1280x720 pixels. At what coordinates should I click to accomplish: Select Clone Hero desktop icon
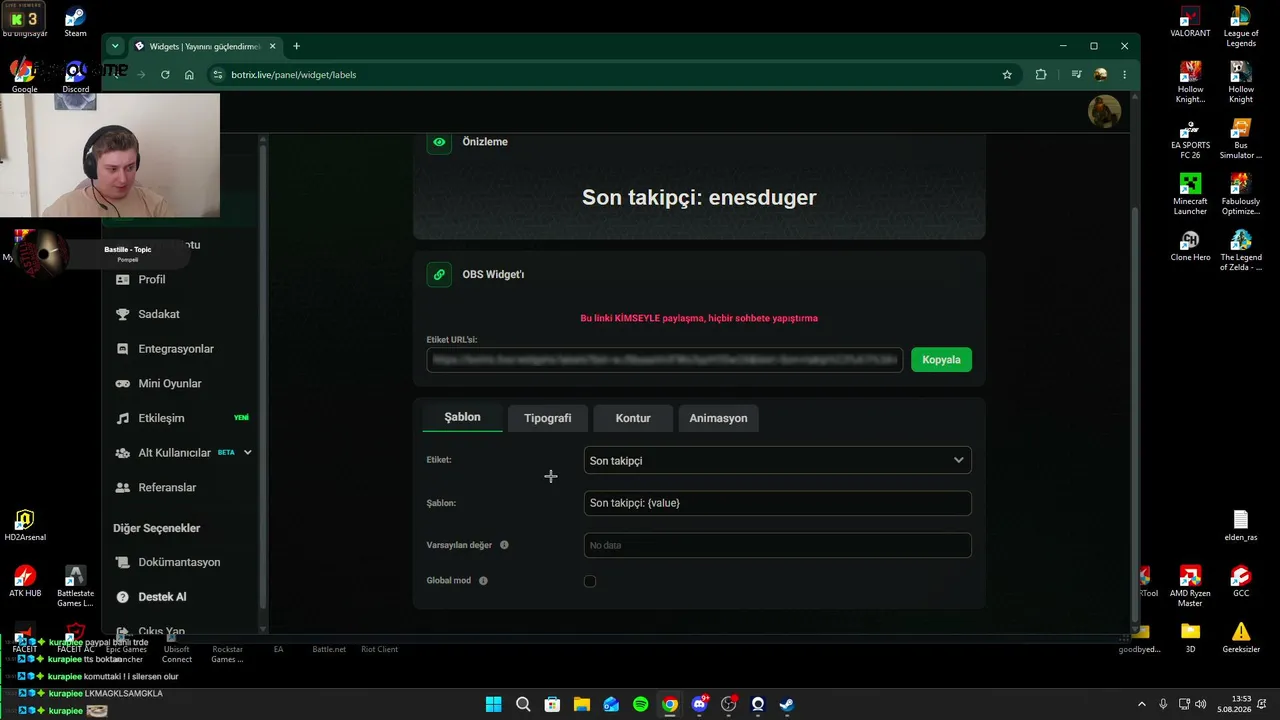point(1190,246)
